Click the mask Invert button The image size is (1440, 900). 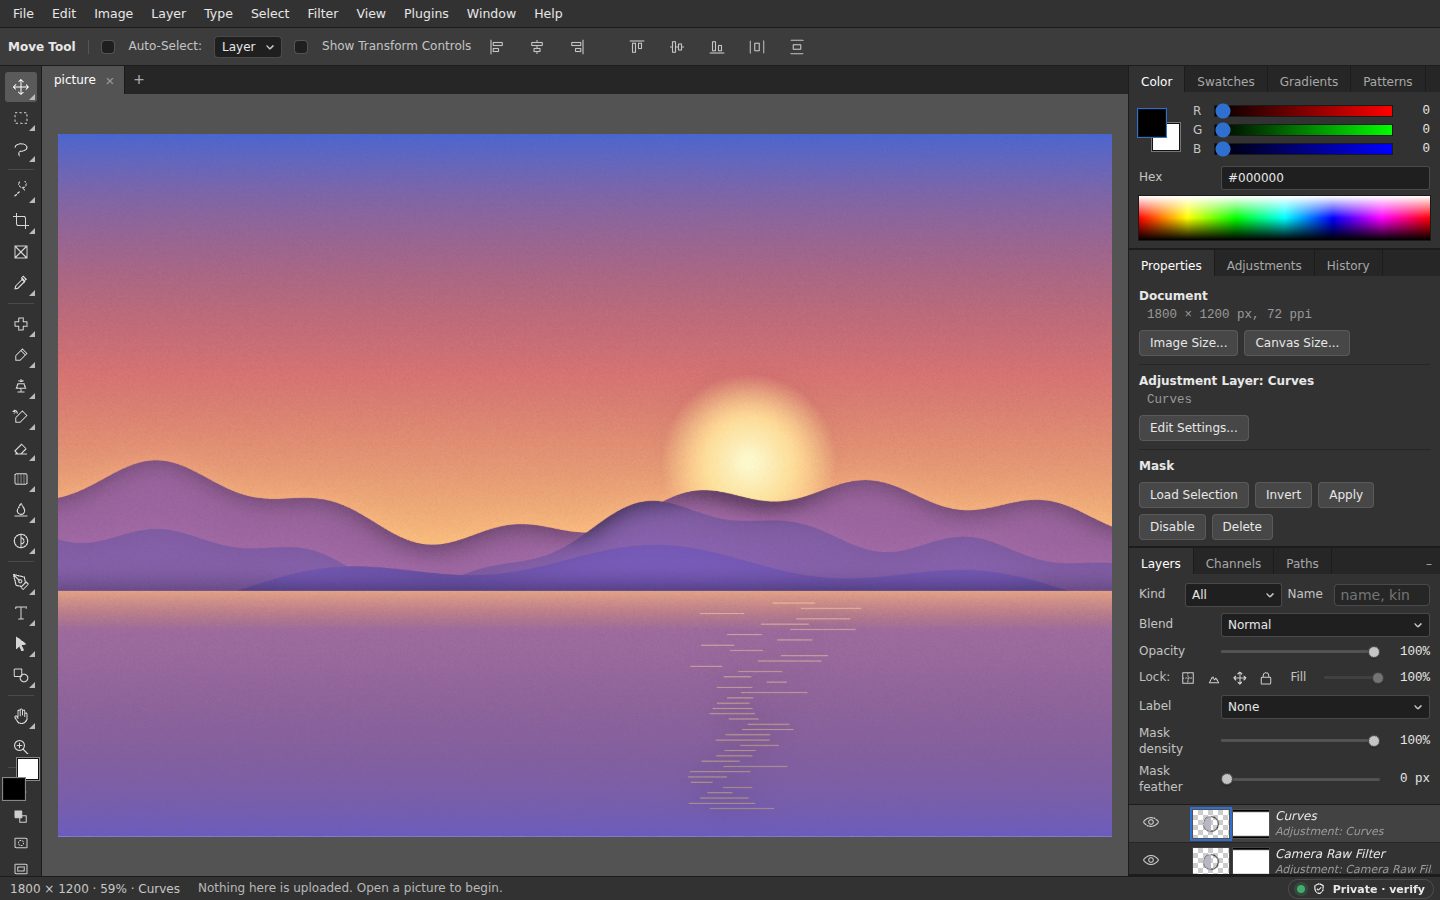(1283, 495)
